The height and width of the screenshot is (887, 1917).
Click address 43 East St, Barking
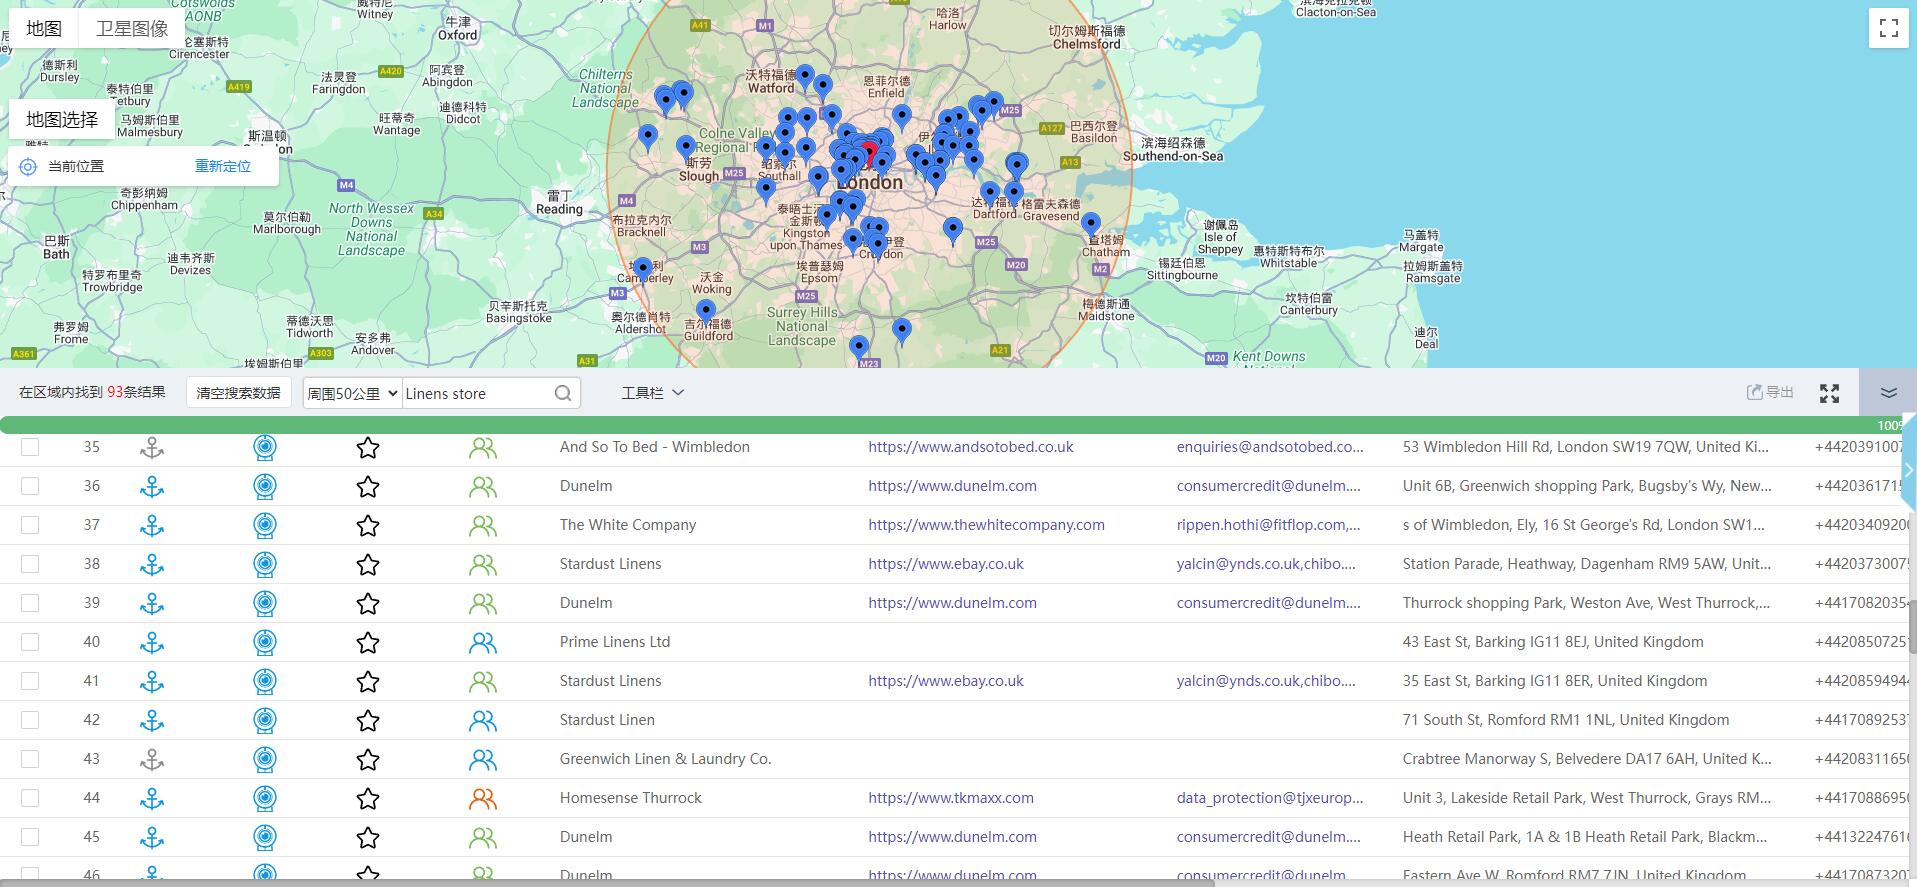(1552, 642)
